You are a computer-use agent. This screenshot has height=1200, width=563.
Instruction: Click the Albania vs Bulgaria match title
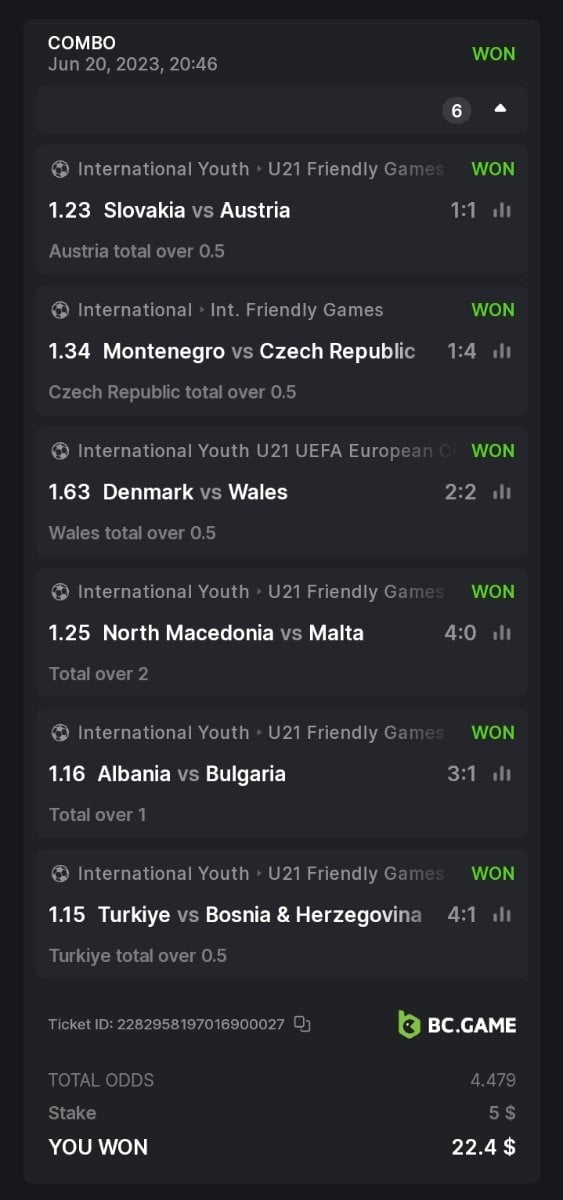click(192, 774)
